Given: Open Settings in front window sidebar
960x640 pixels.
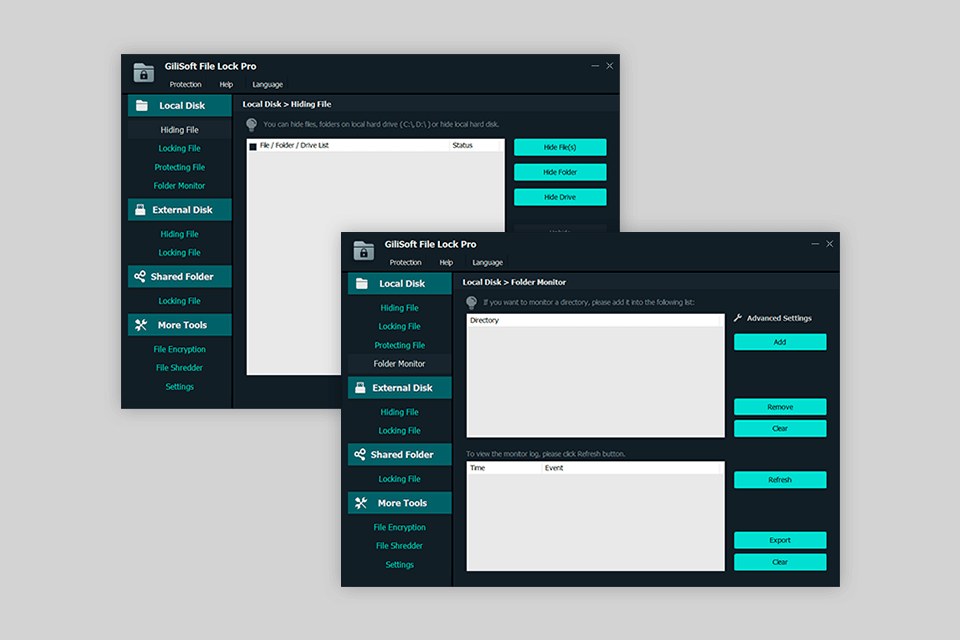Looking at the screenshot, I should [399, 565].
